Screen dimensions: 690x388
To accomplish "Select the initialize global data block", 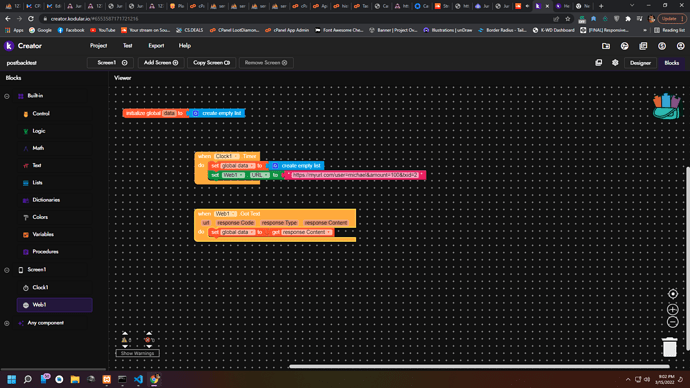I will coord(155,113).
